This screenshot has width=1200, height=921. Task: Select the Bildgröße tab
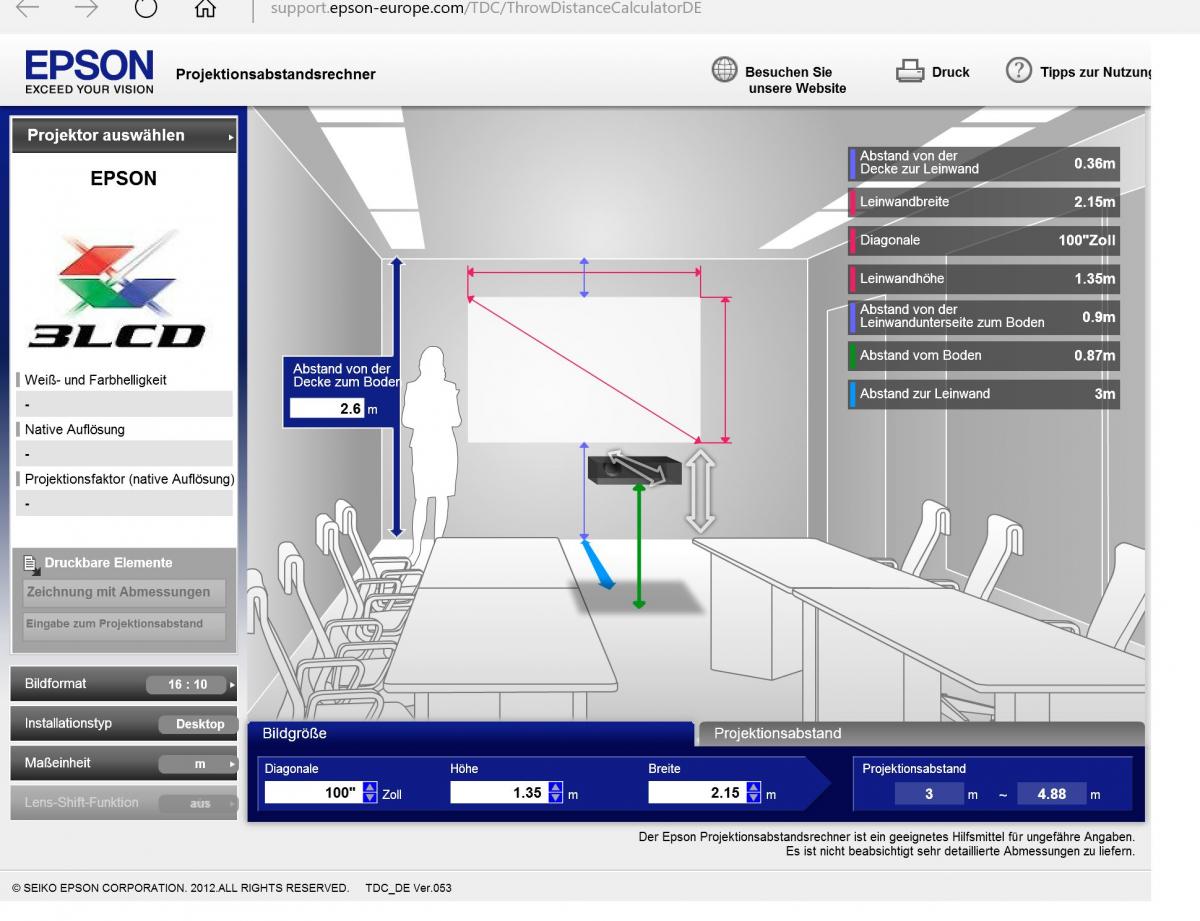pyautogui.click(x=470, y=733)
